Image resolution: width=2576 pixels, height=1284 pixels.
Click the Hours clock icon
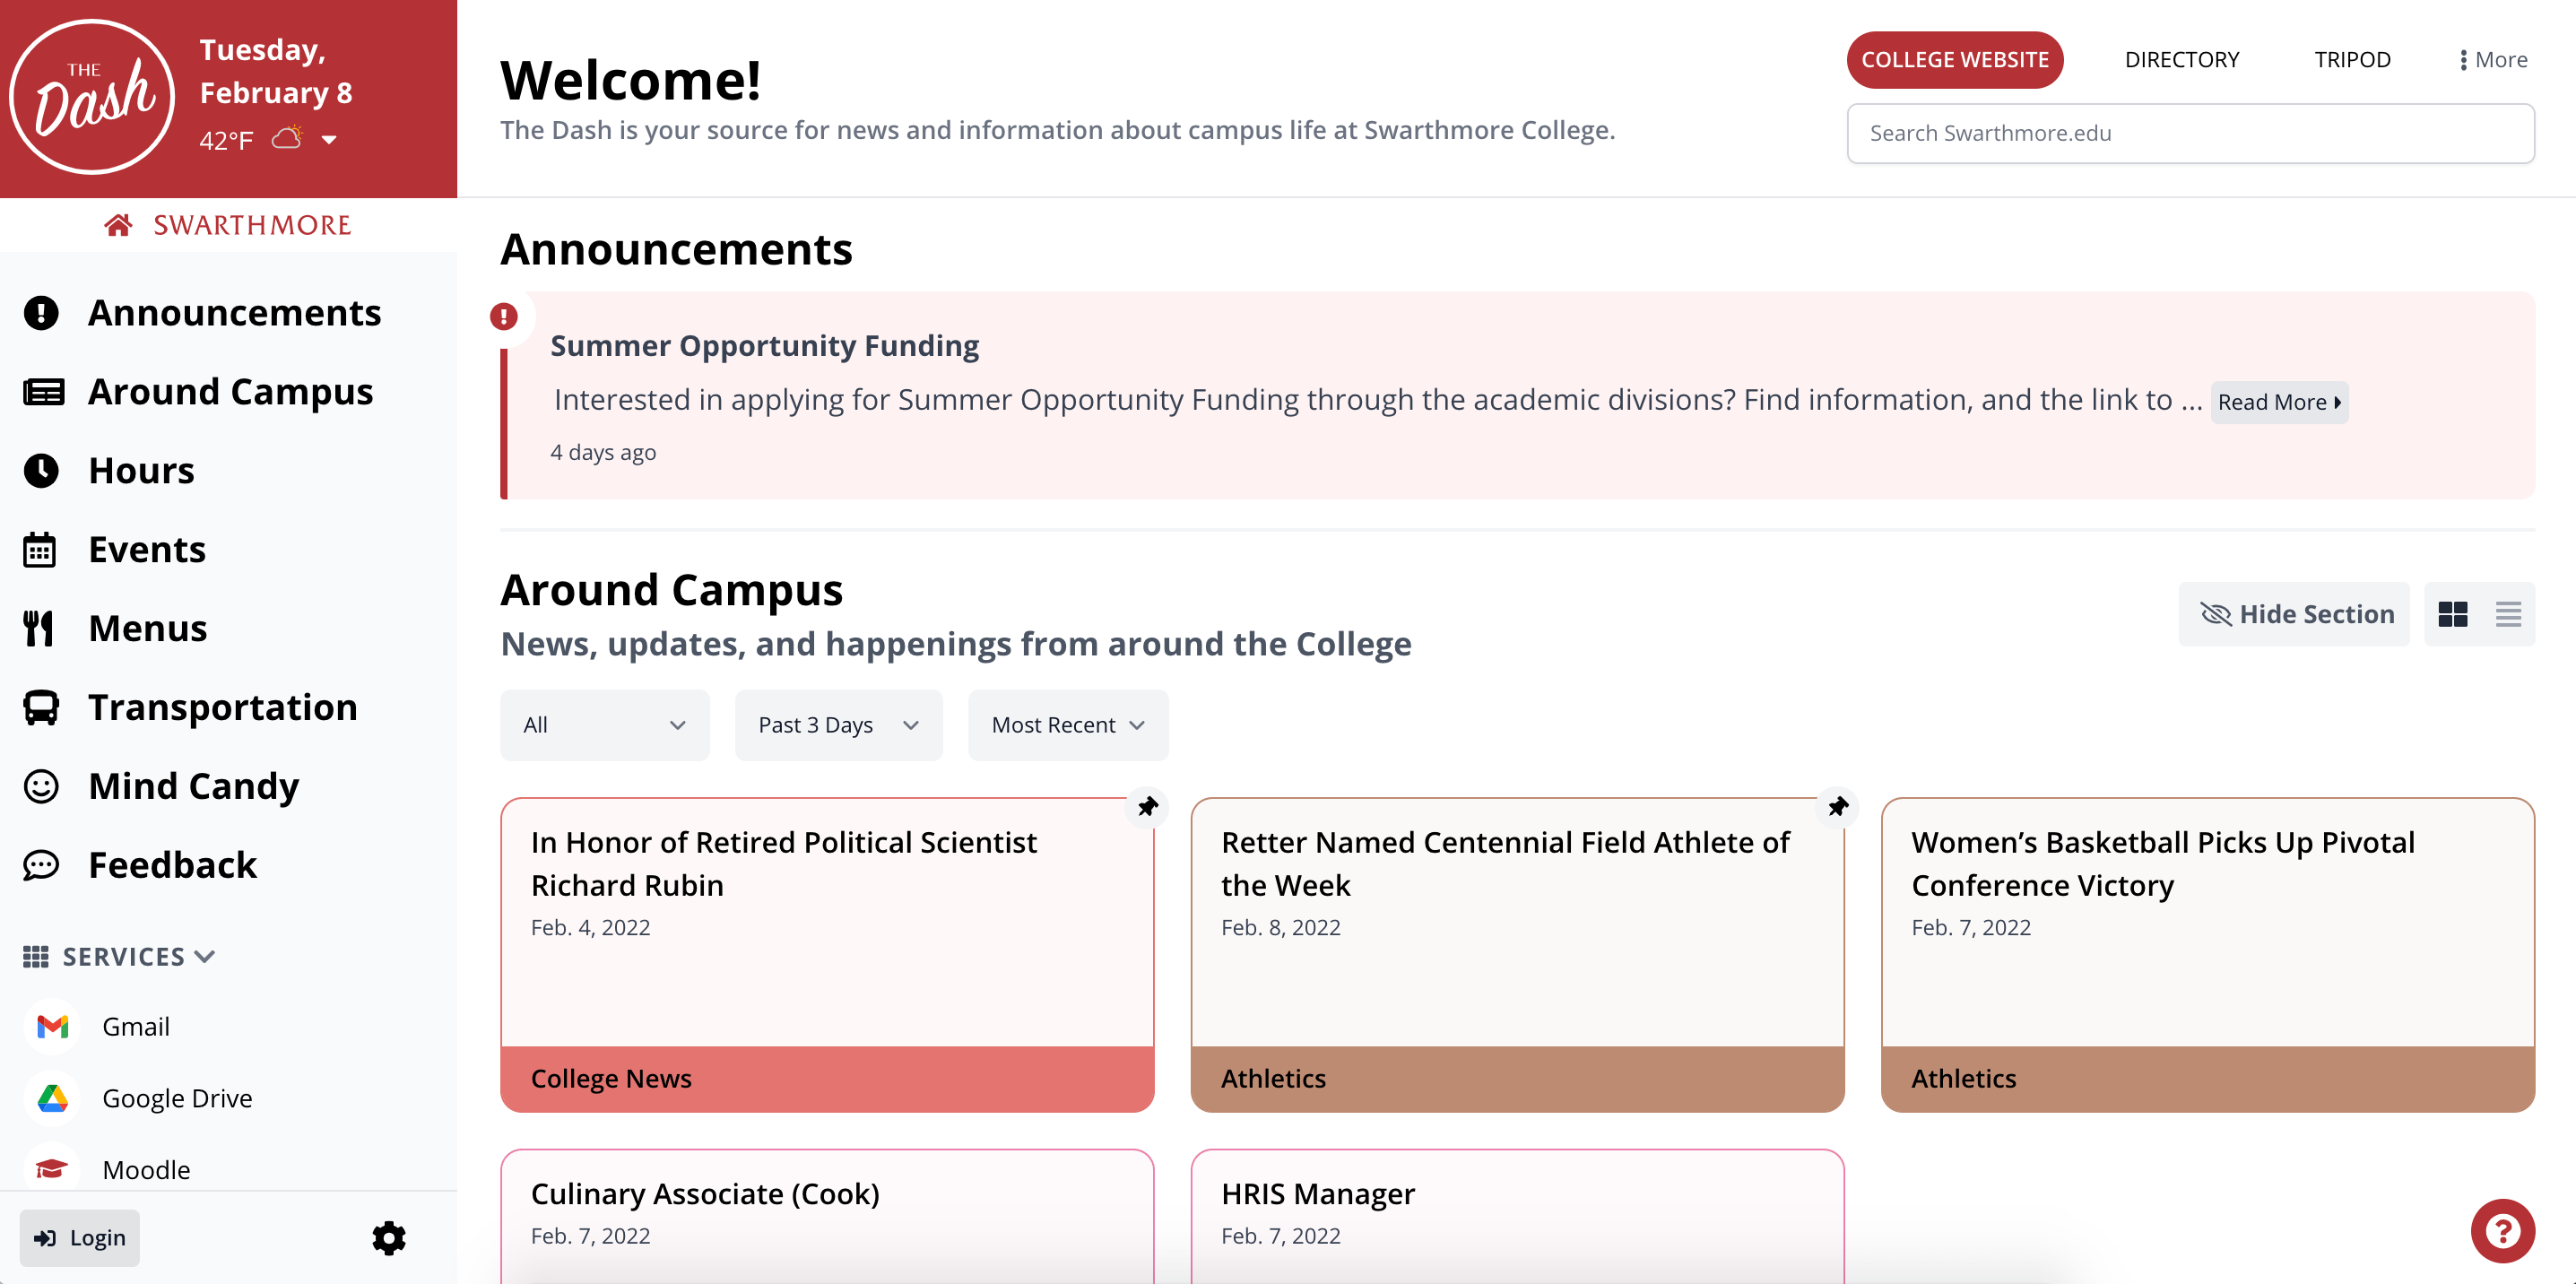(x=41, y=470)
